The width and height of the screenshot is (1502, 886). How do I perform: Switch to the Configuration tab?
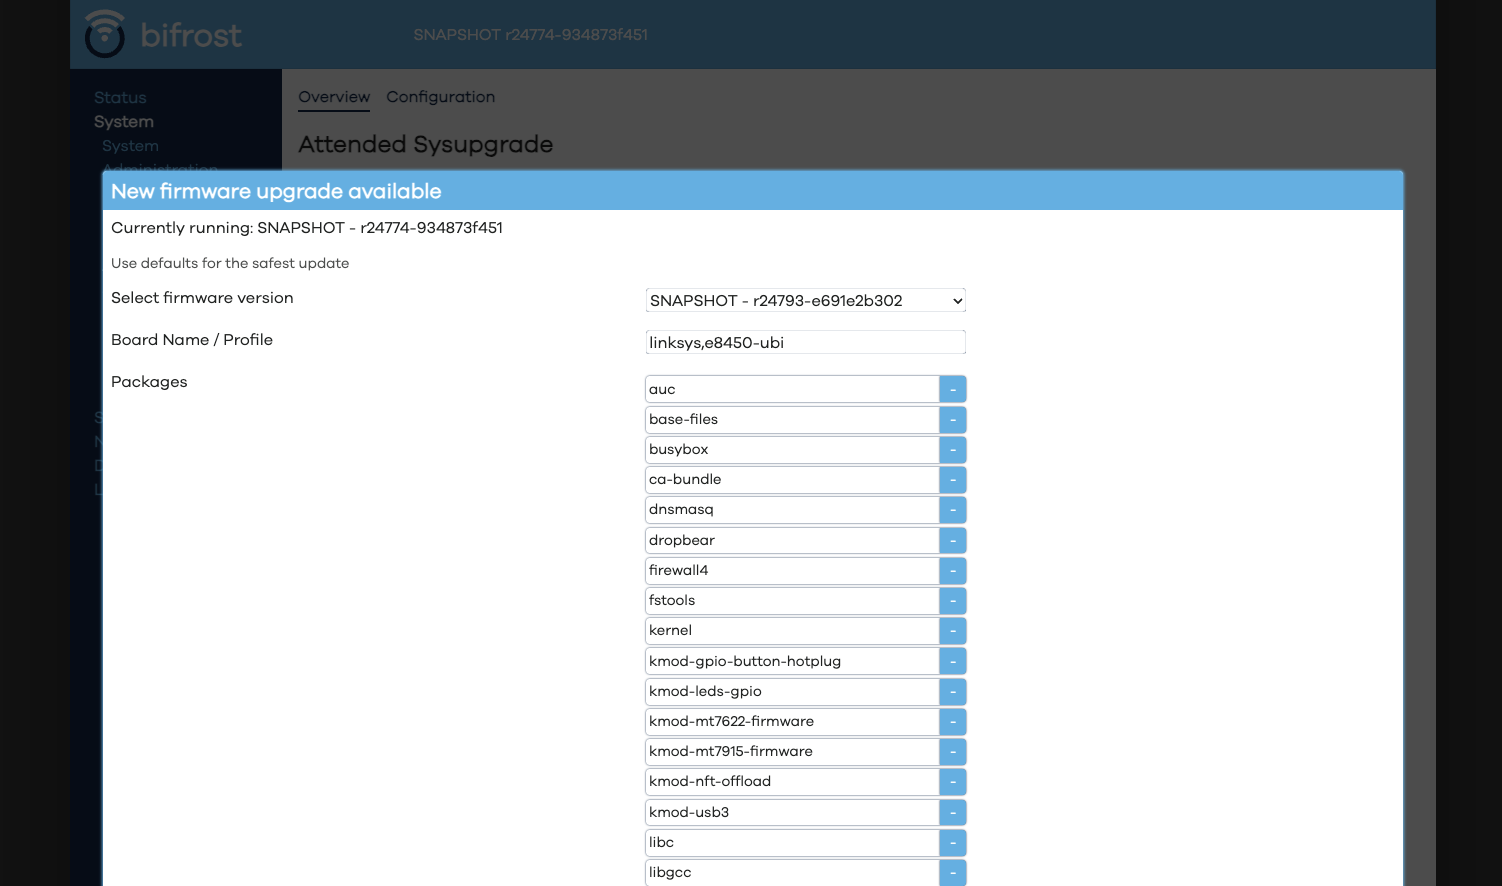440,97
